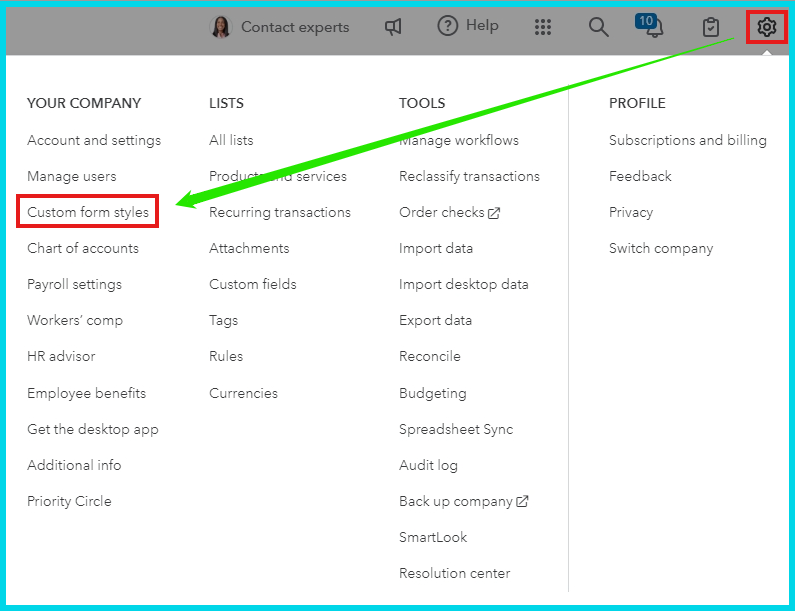
Task: Open Tags list
Action: [x=224, y=320]
